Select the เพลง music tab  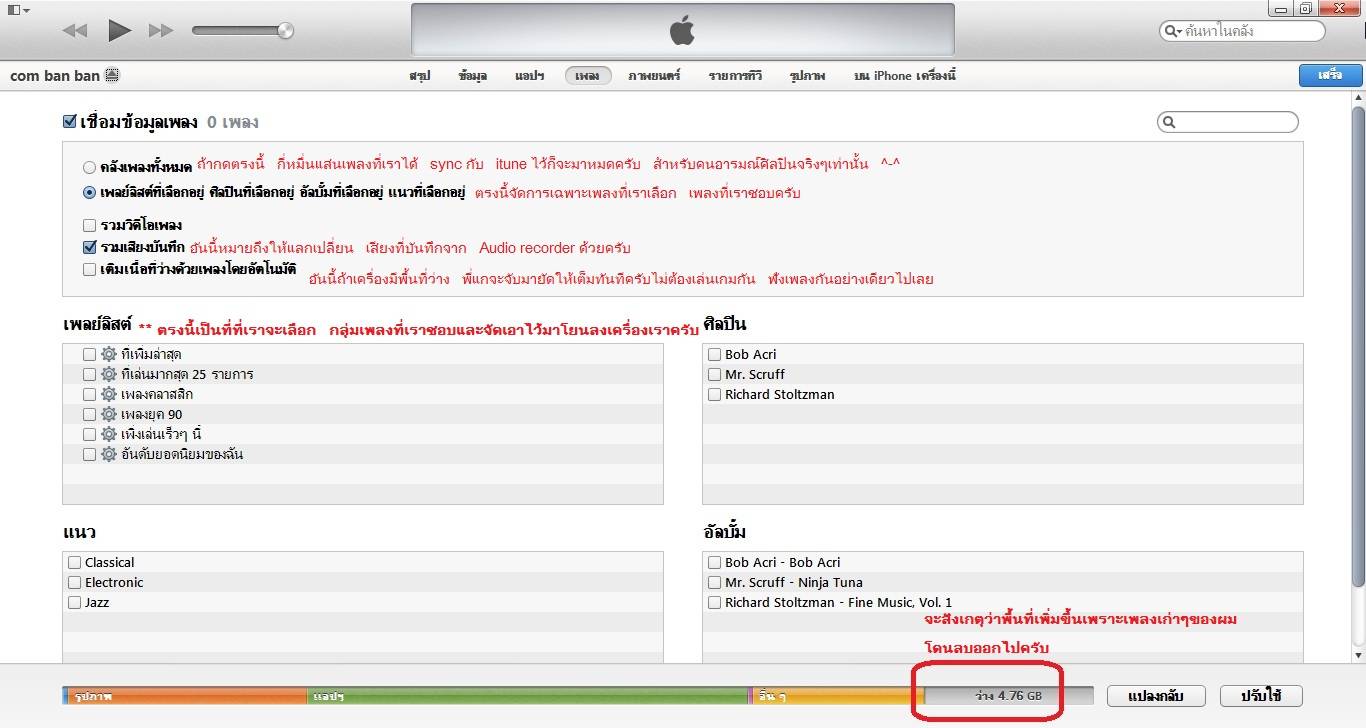pyautogui.click(x=588, y=75)
